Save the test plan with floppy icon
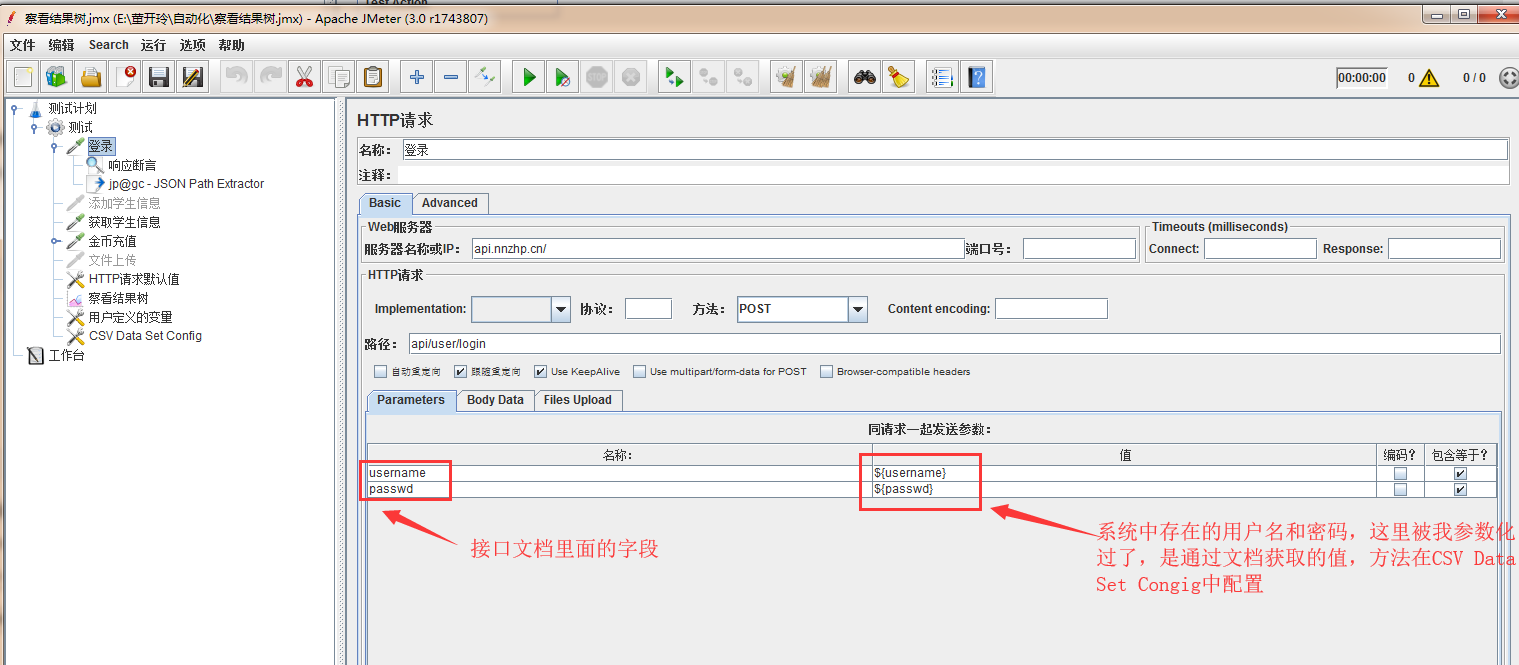 click(x=158, y=77)
